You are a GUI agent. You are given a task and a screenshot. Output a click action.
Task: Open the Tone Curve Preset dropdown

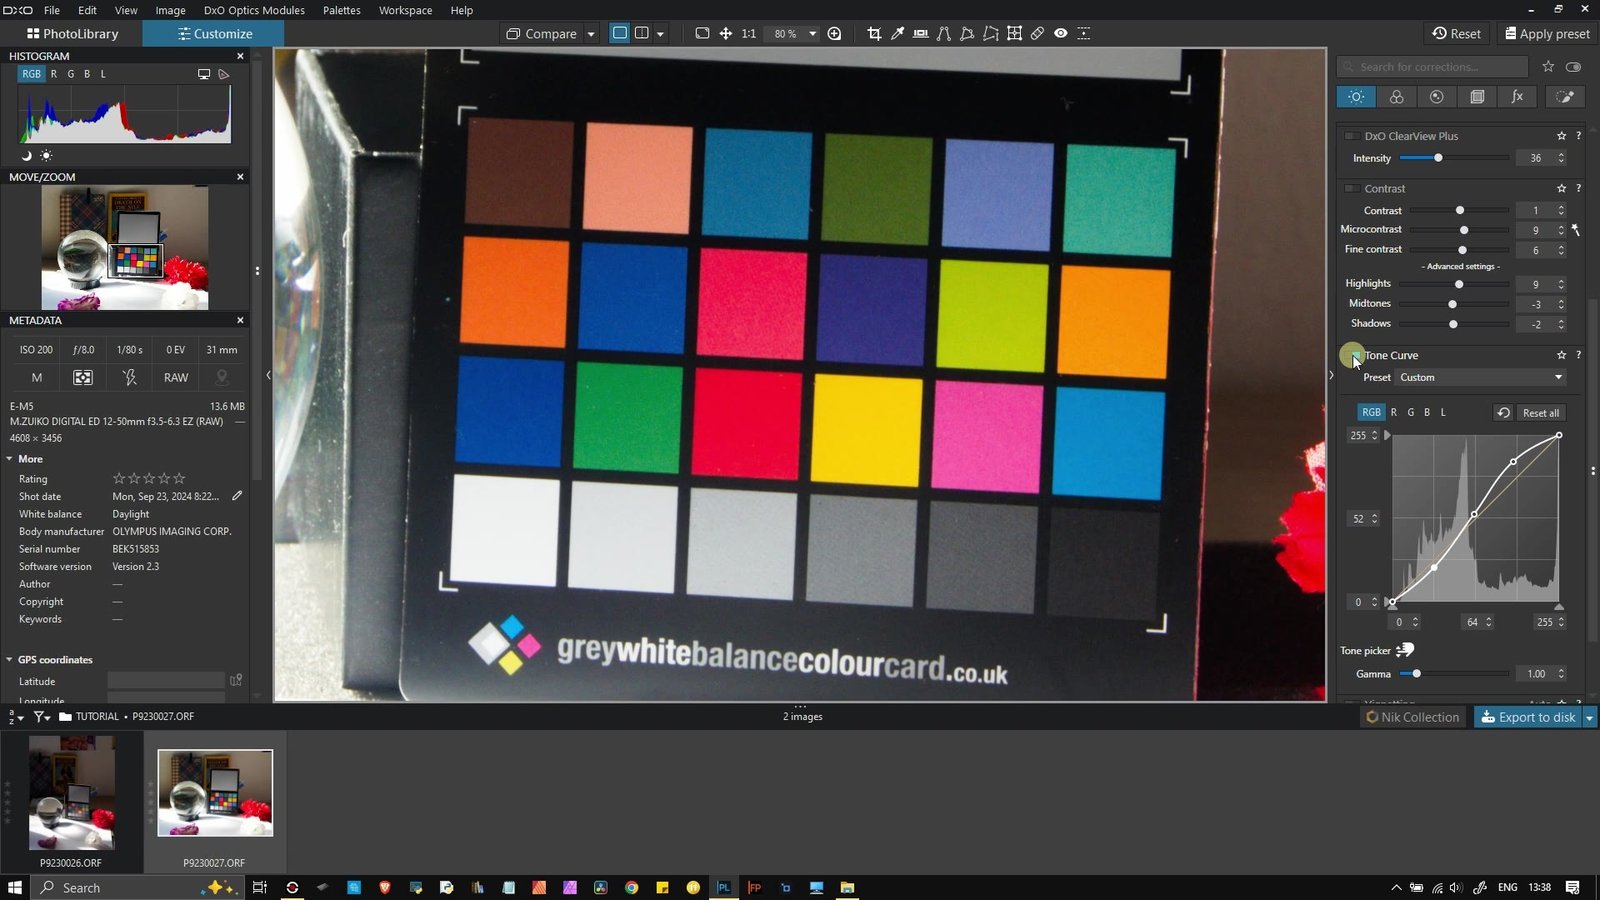(1481, 377)
